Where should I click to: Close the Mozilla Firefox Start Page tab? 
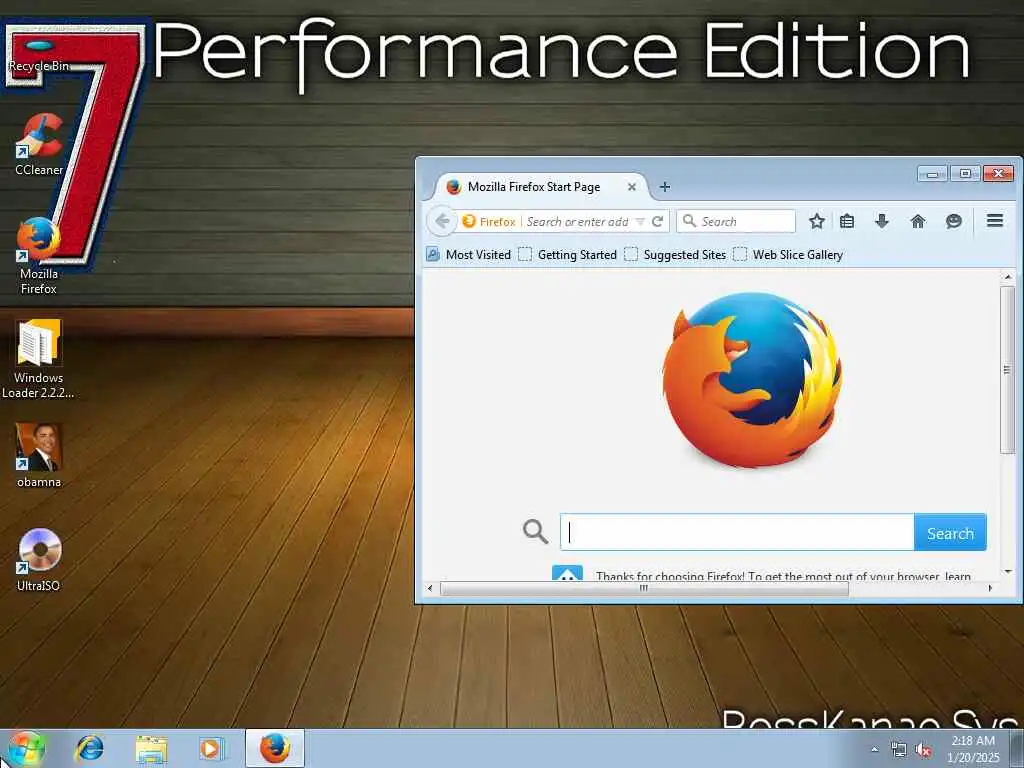click(x=632, y=187)
